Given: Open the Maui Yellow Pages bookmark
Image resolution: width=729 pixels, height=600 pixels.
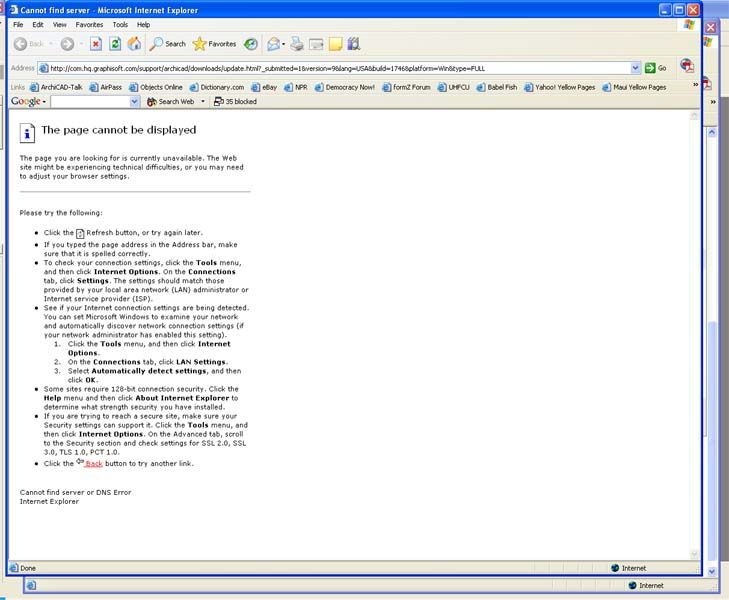Looking at the screenshot, I should click(634, 87).
